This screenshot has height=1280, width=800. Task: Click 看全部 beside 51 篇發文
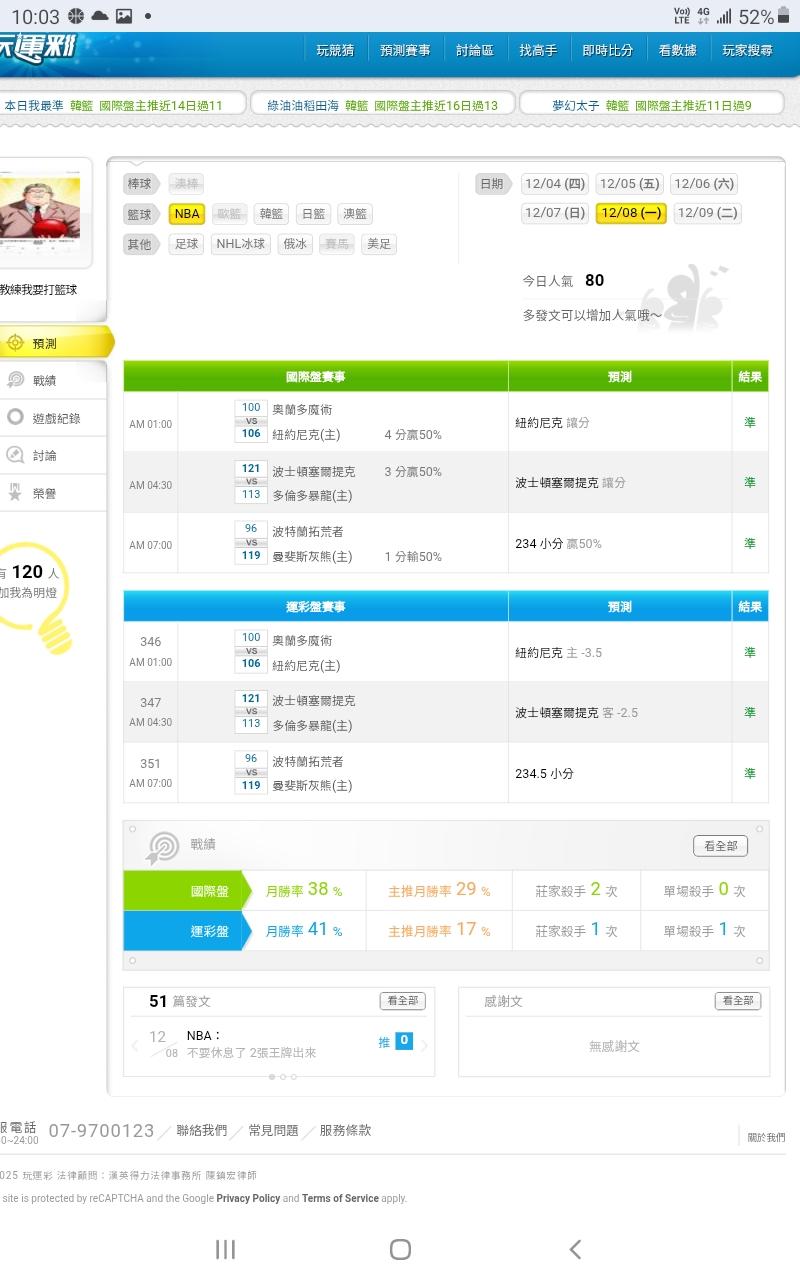402,1001
